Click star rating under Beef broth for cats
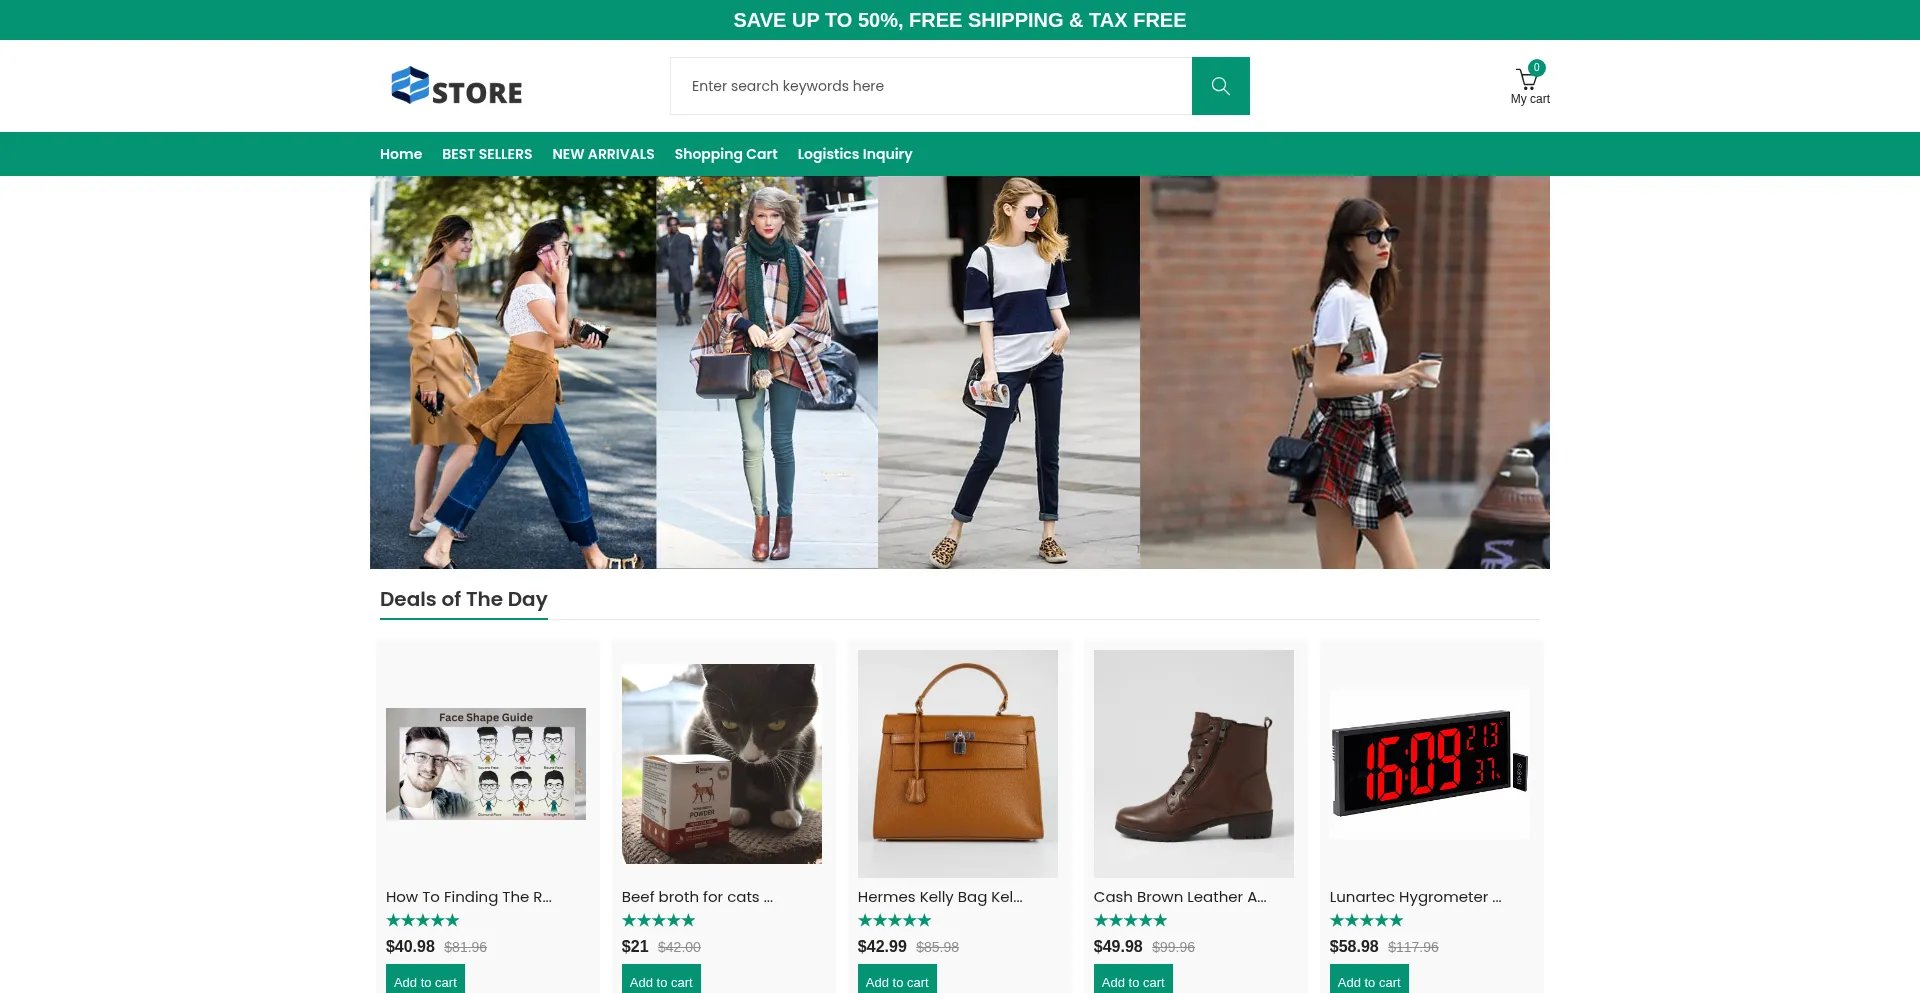Image resolution: width=1920 pixels, height=993 pixels. (x=658, y=920)
